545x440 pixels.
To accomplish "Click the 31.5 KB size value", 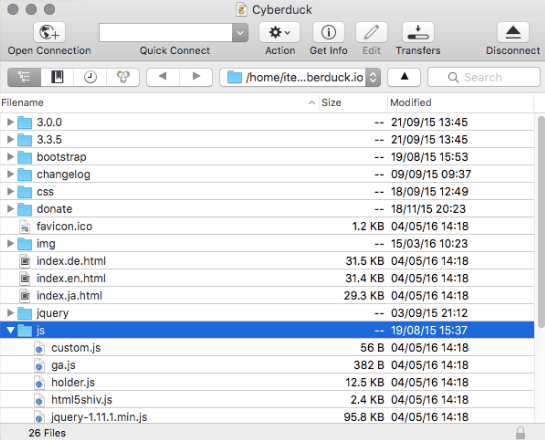I will point(365,261).
